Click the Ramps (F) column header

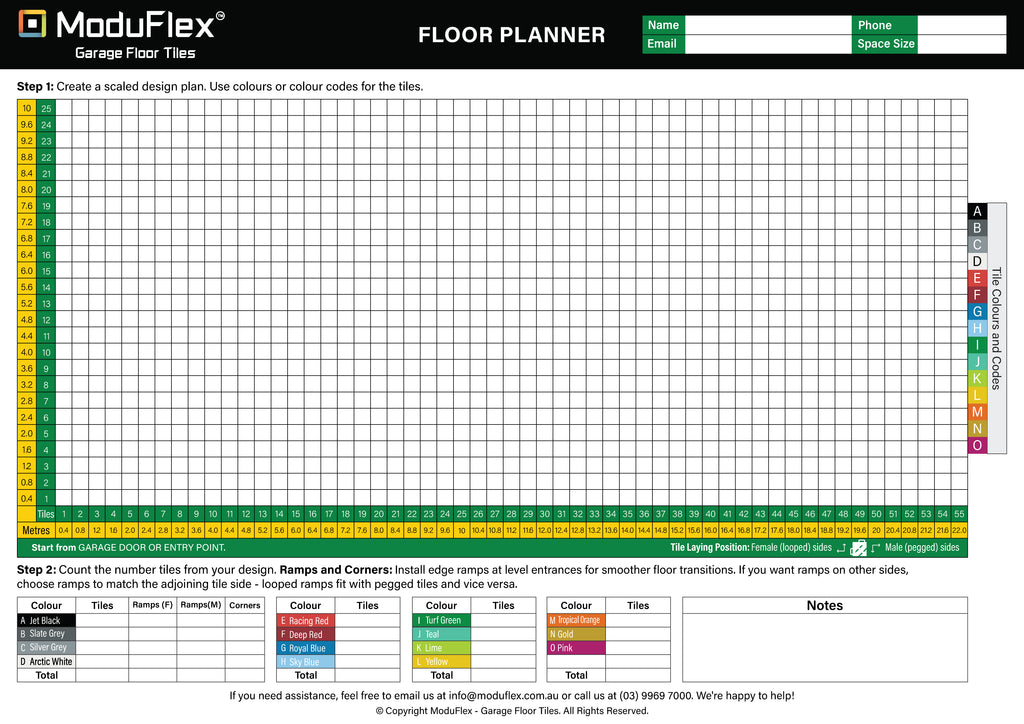pyautogui.click(x=153, y=605)
